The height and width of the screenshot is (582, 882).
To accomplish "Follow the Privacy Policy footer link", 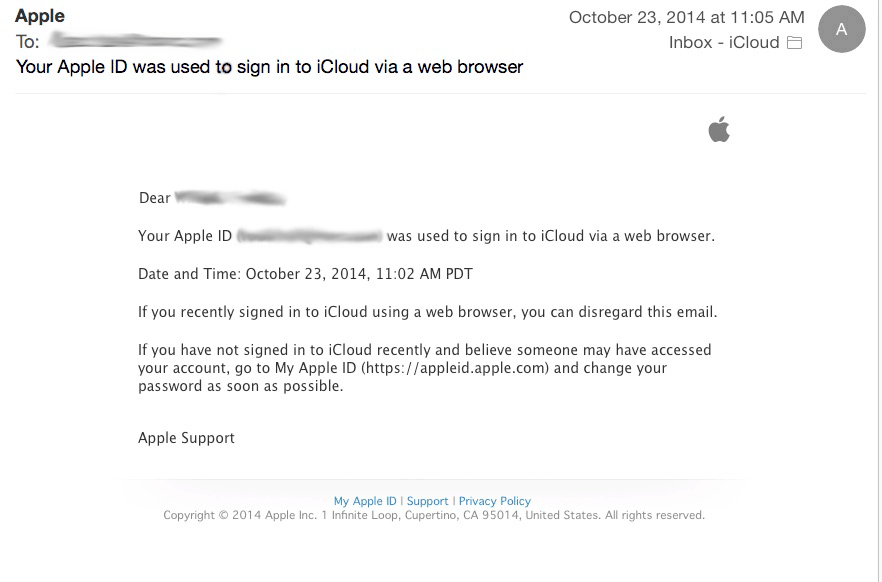I will tap(495, 501).
